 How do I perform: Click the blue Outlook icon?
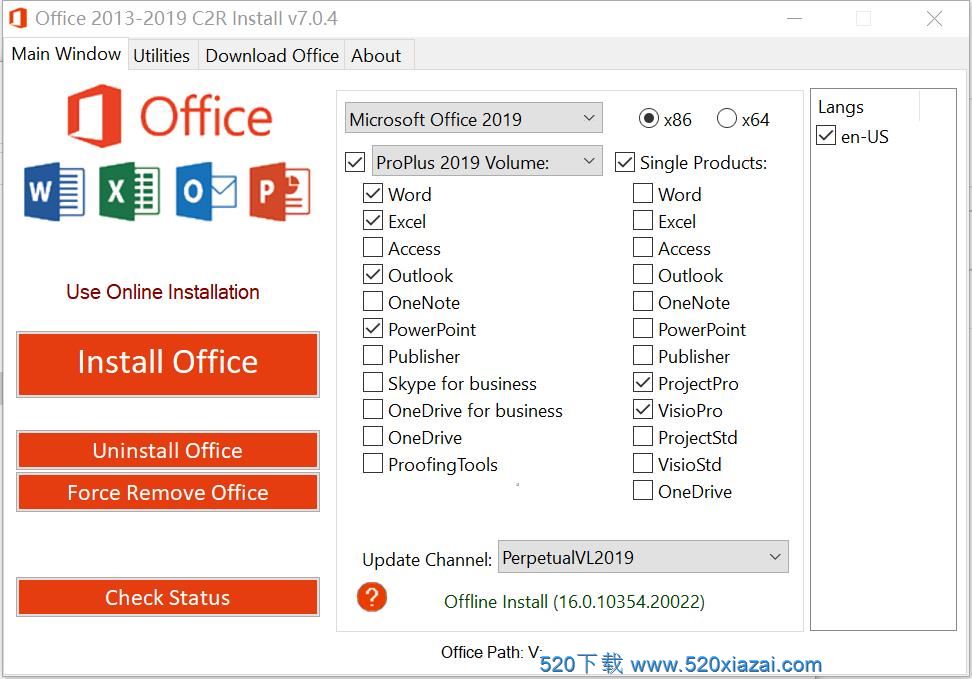click(205, 190)
